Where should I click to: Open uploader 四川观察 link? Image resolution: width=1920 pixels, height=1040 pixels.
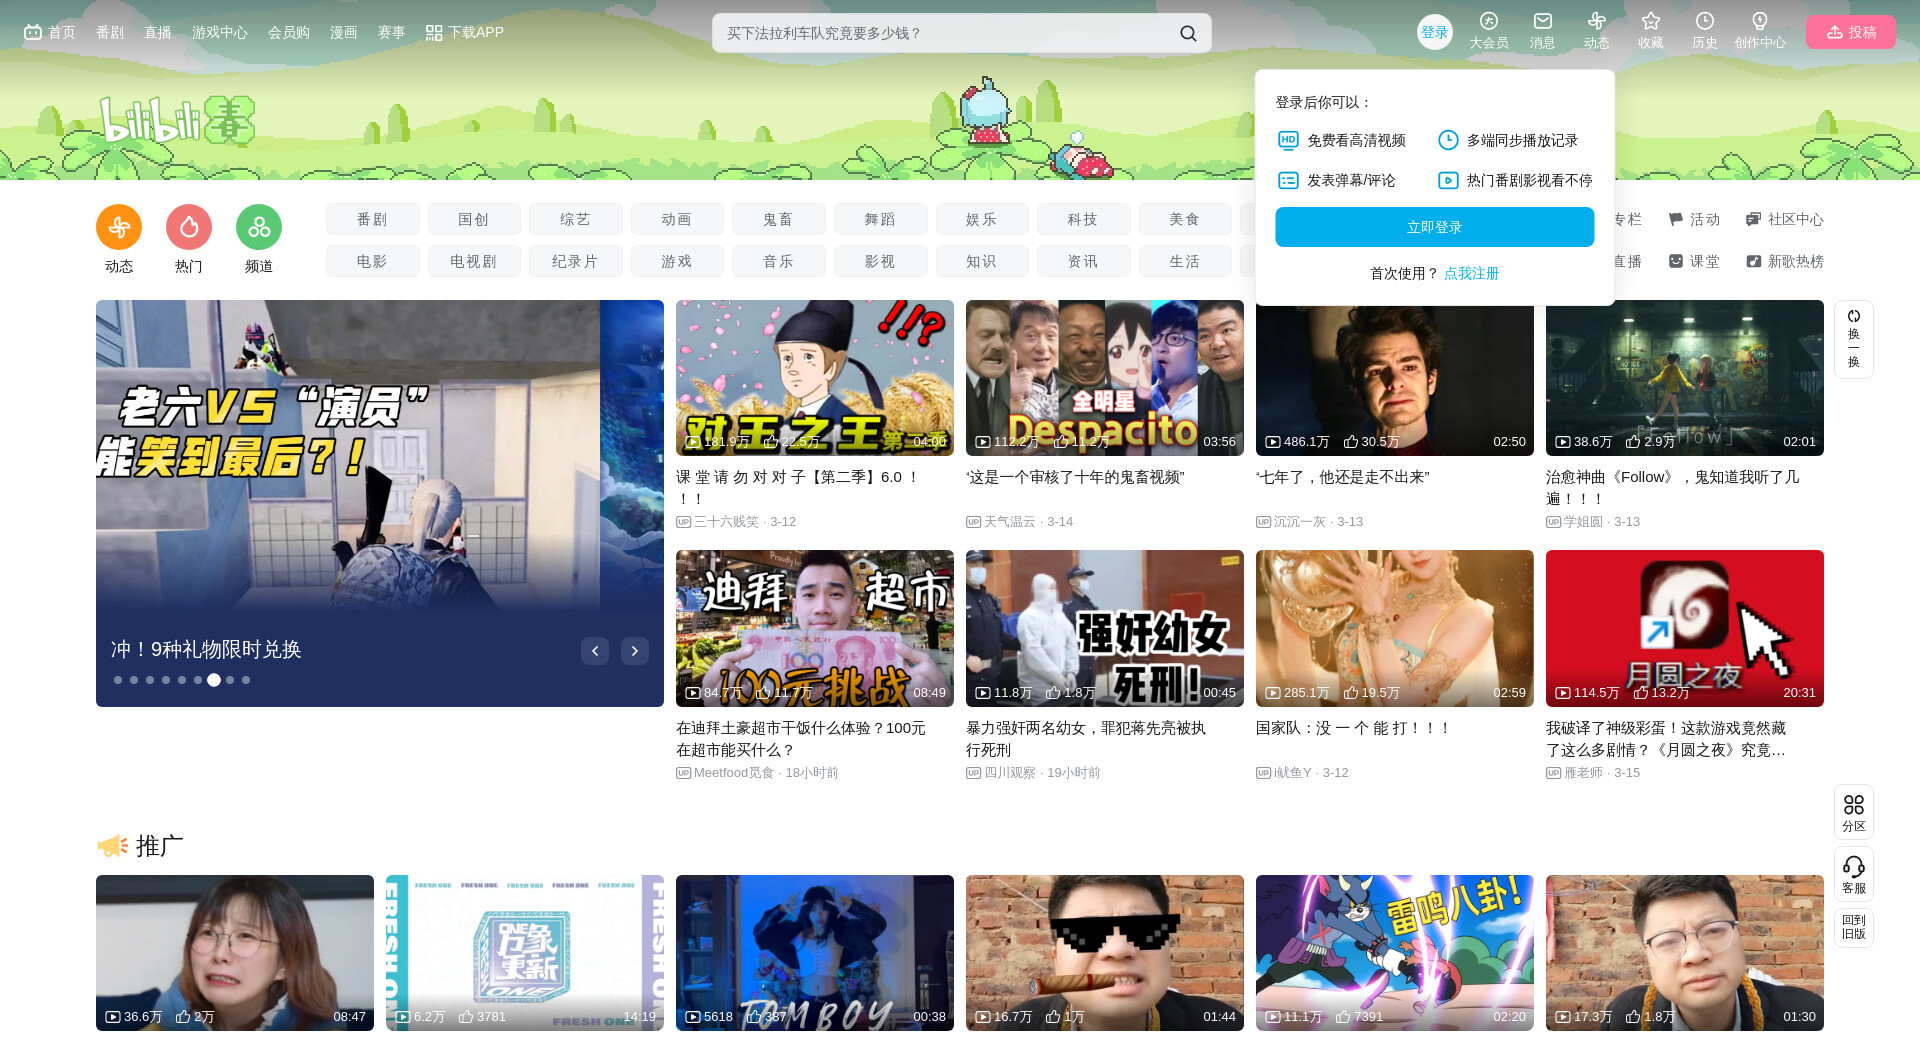(x=1010, y=773)
